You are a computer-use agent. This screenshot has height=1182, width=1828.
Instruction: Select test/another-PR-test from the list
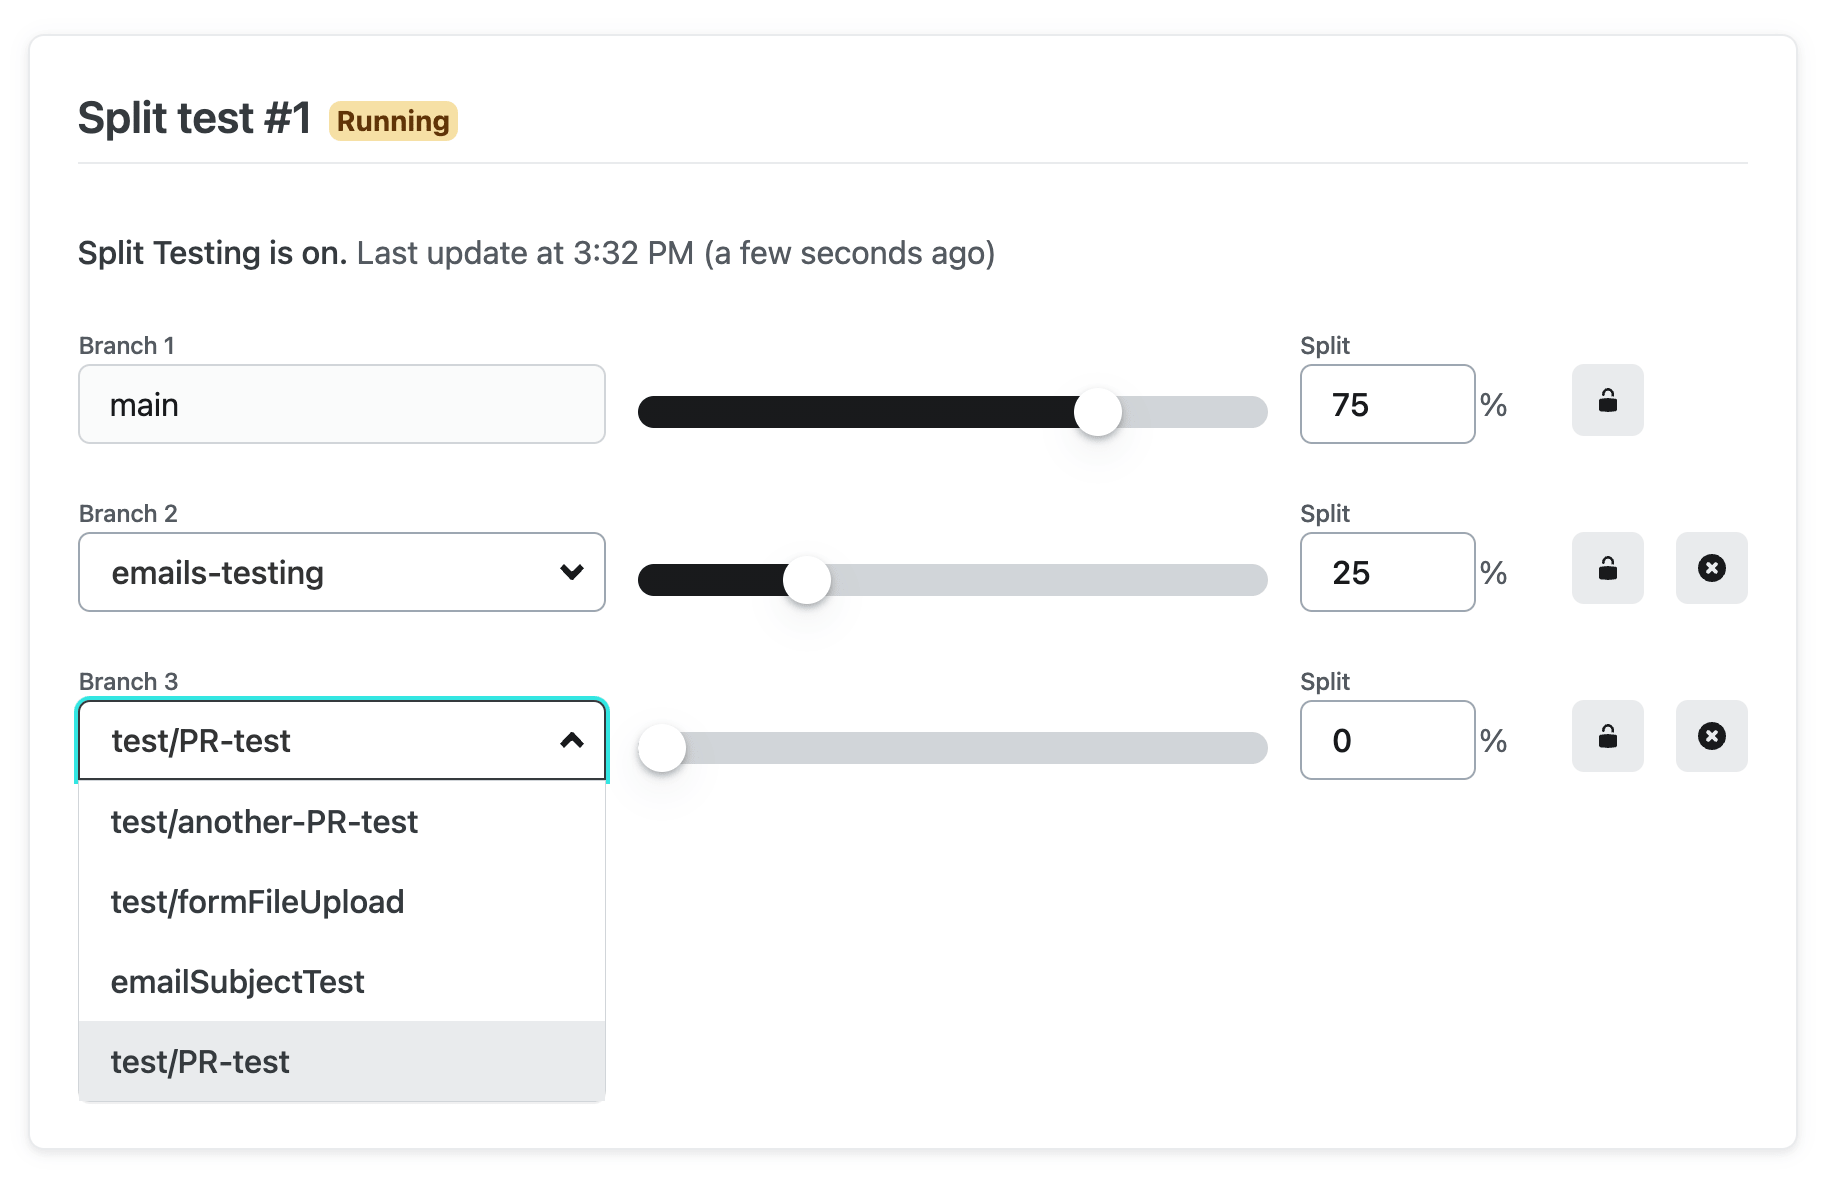point(264,822)
